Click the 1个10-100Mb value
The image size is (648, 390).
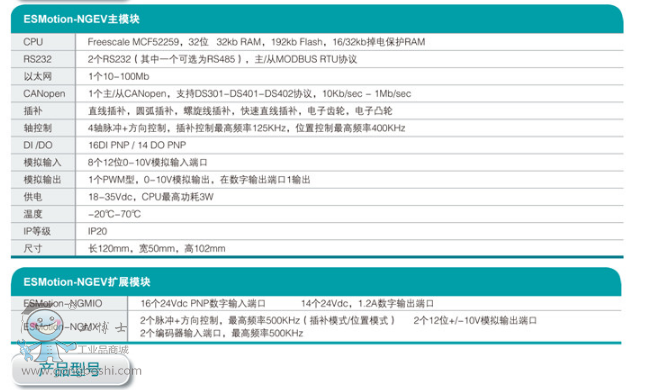click(x=119, y=76)
